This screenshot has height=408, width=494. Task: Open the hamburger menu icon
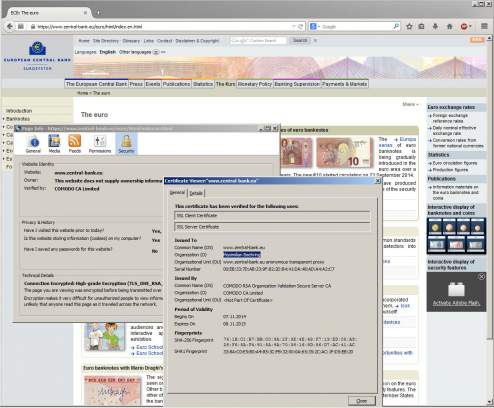pos(484,26)
